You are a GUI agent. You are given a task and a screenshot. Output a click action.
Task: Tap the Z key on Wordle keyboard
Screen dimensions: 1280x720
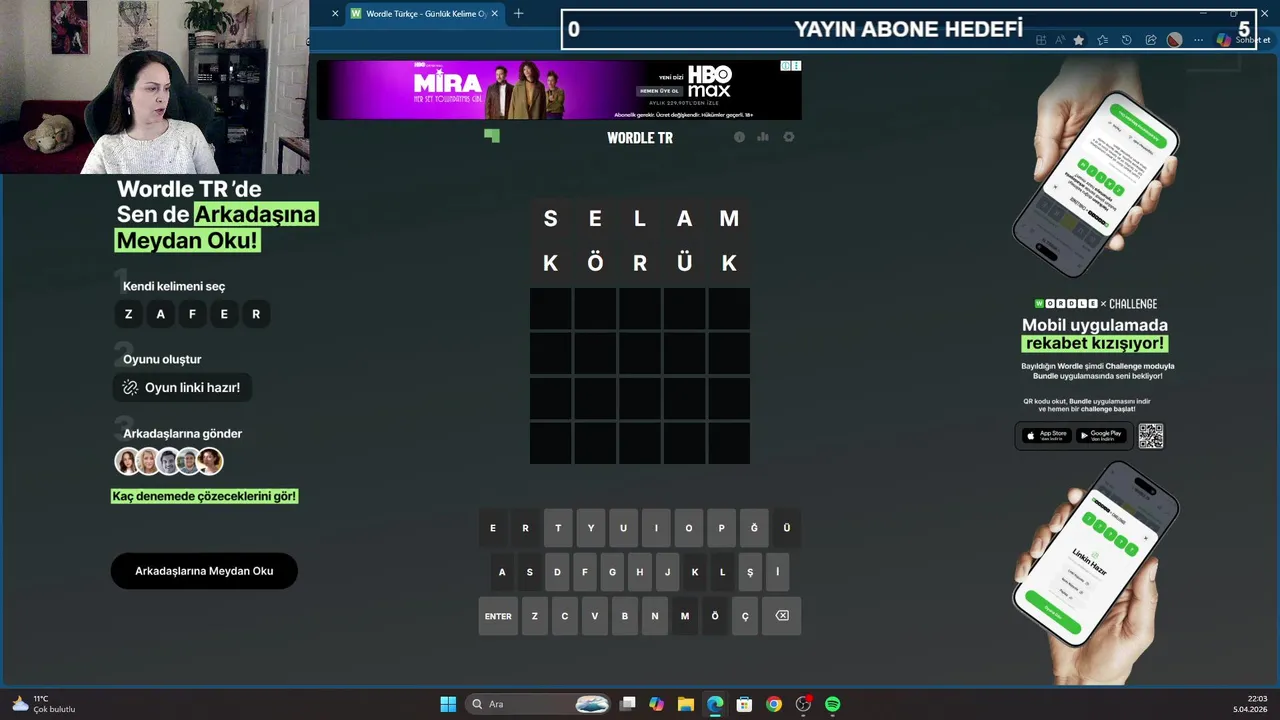pos(534,616)
